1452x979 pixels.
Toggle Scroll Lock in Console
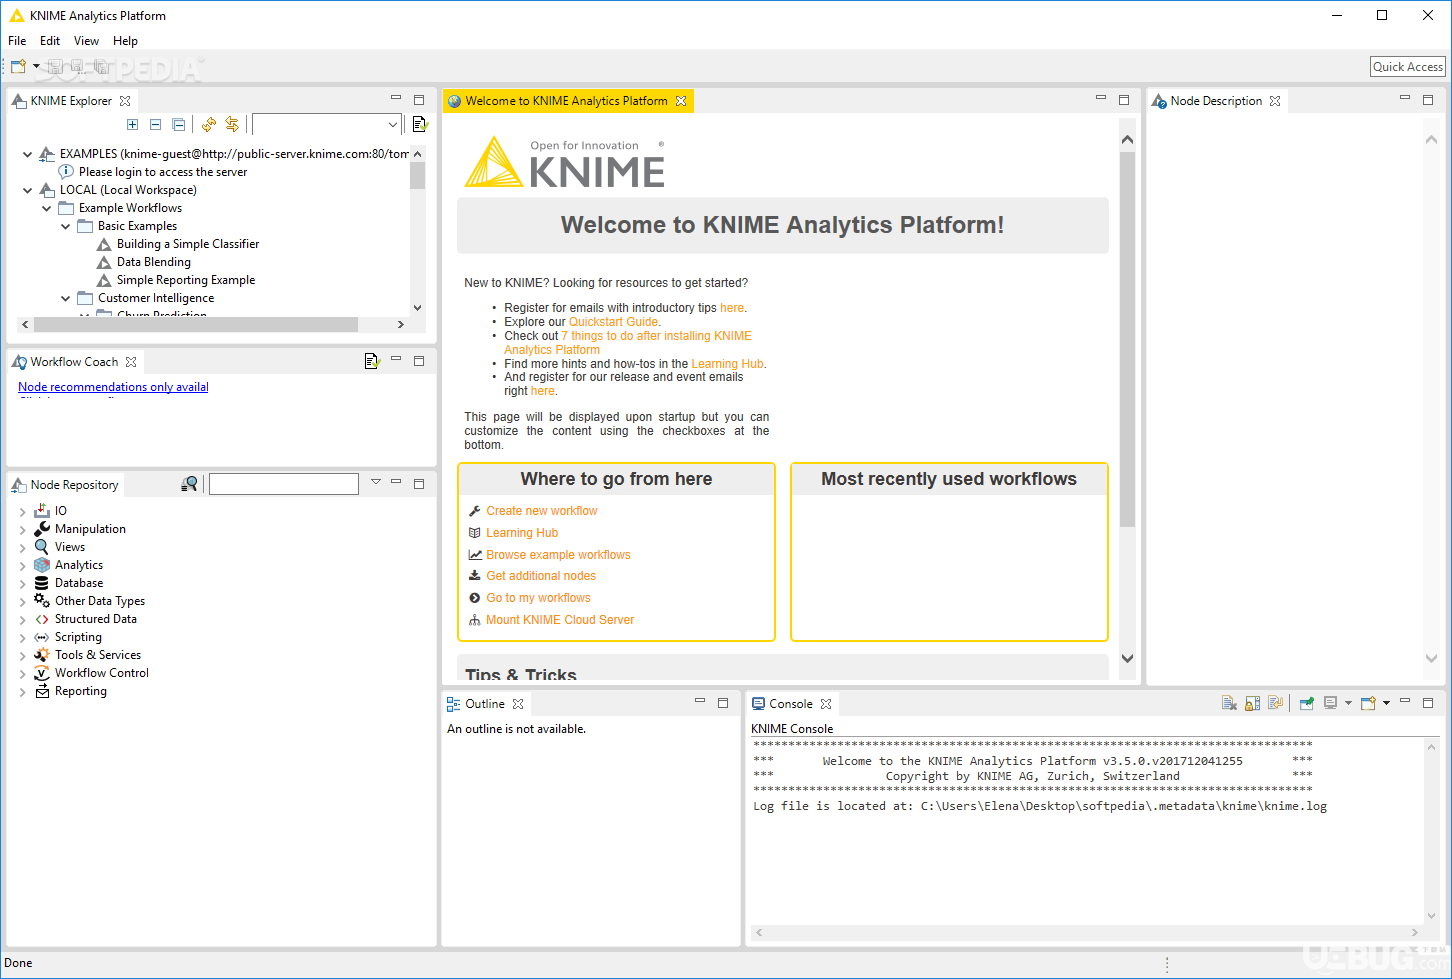point(1252,703)
